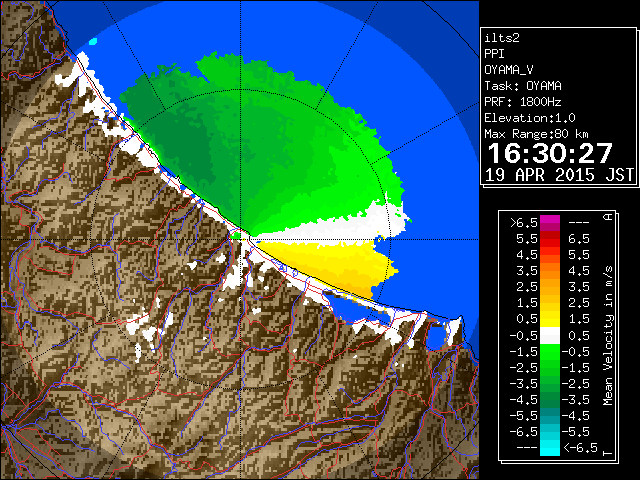
Task: Click the yellow legend band
Action: point(550,319)
